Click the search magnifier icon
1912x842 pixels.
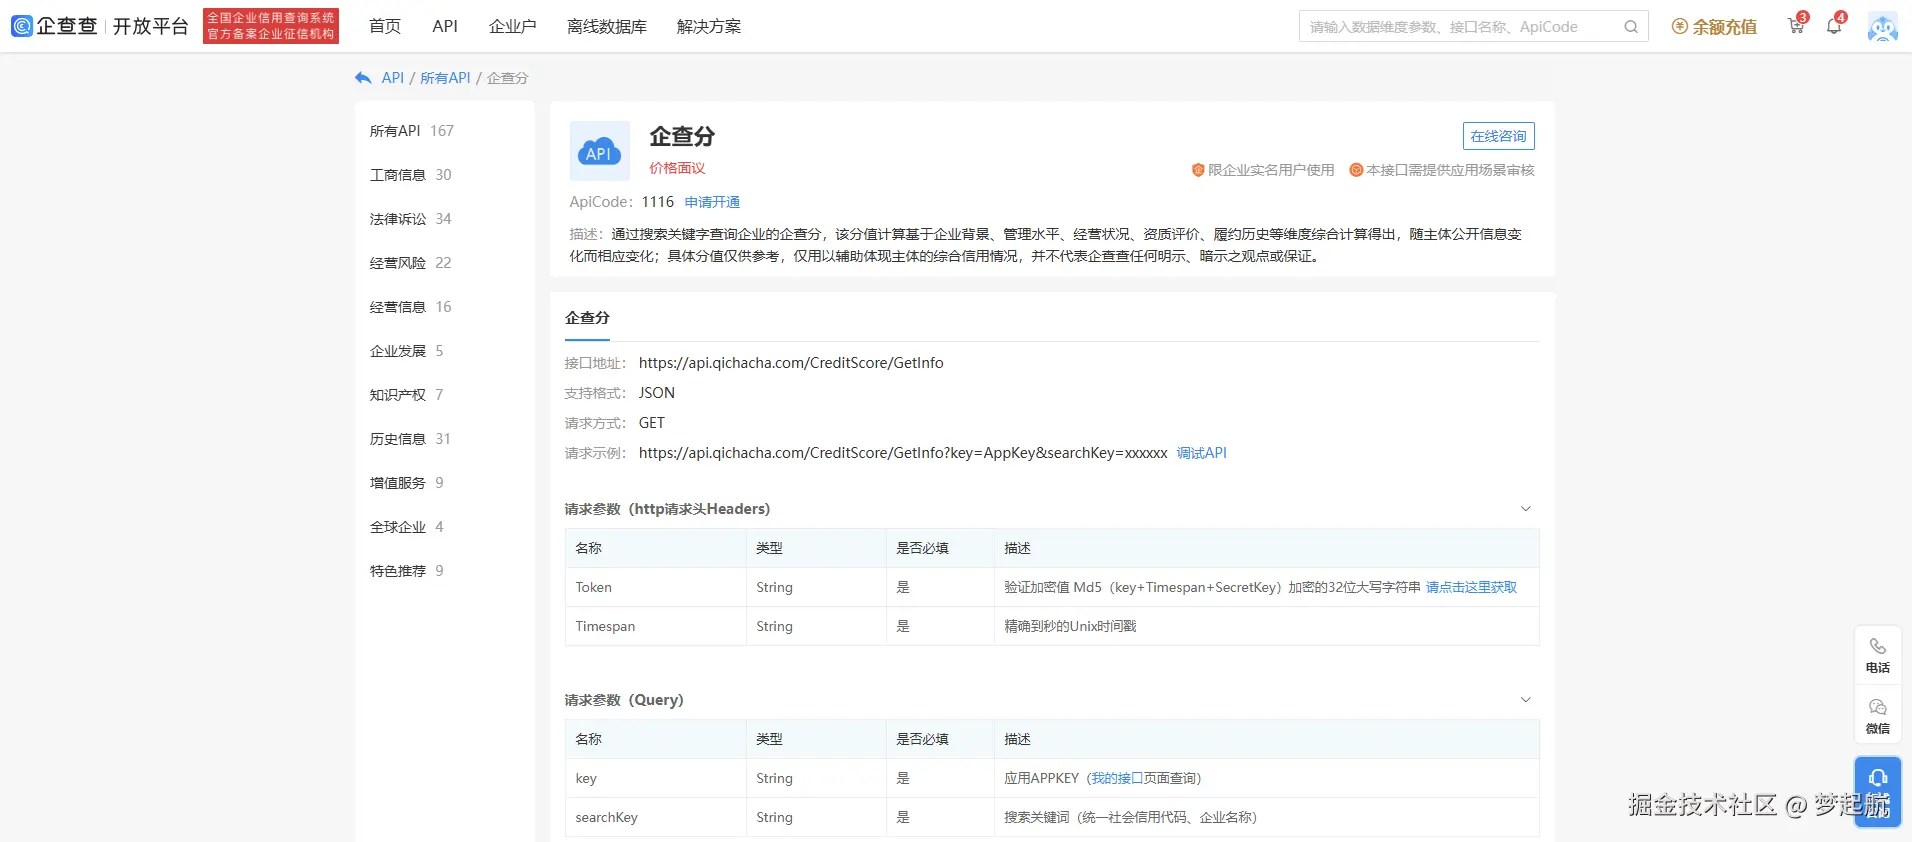1631,27
